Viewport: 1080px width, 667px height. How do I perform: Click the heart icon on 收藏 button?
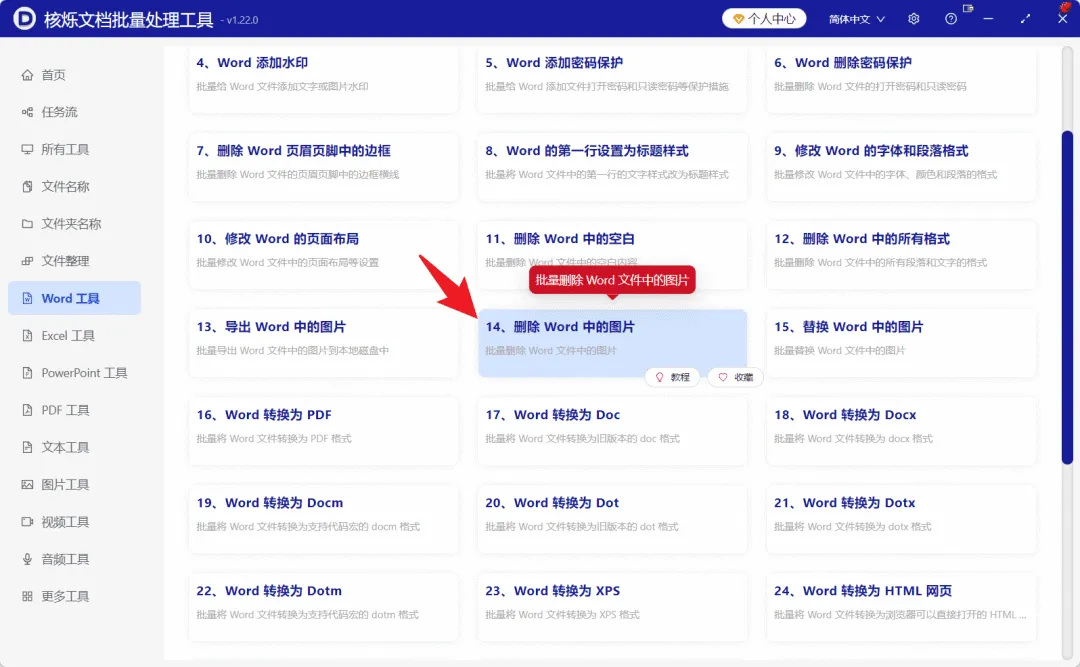tap(723, 377)
